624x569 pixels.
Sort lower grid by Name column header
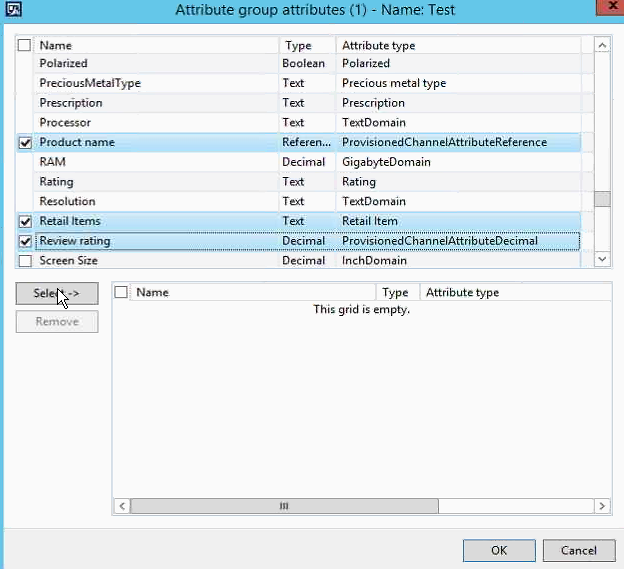[253, 292]
